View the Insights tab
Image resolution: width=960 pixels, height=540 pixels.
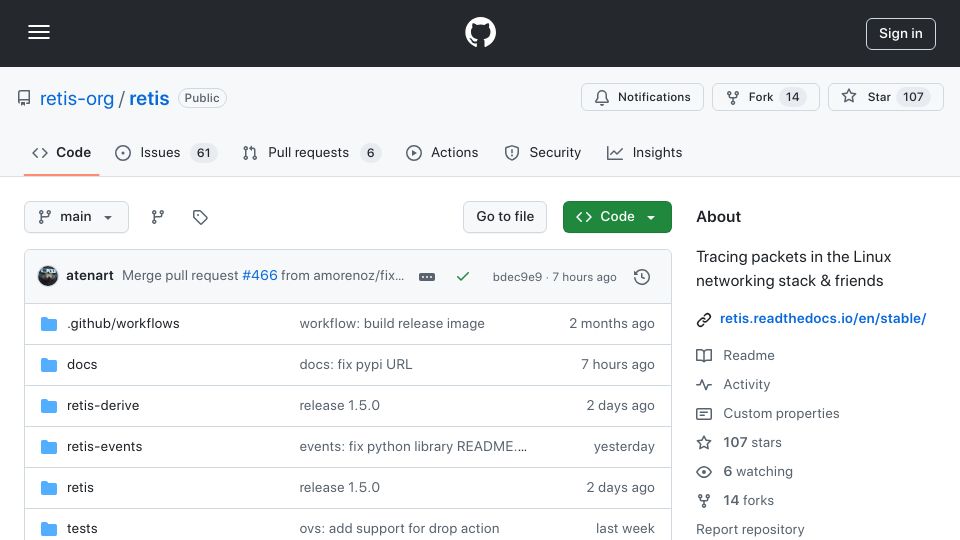click(644, 152)
